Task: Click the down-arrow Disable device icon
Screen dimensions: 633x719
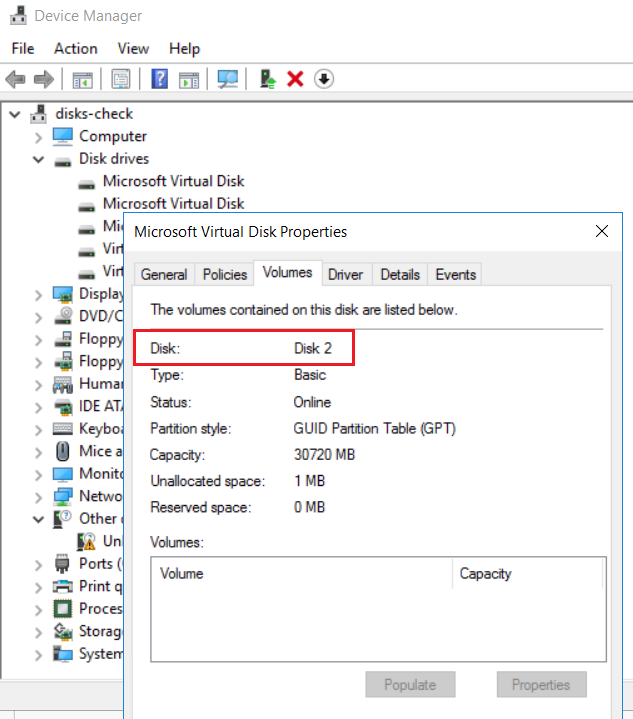Action: (324, 79)
